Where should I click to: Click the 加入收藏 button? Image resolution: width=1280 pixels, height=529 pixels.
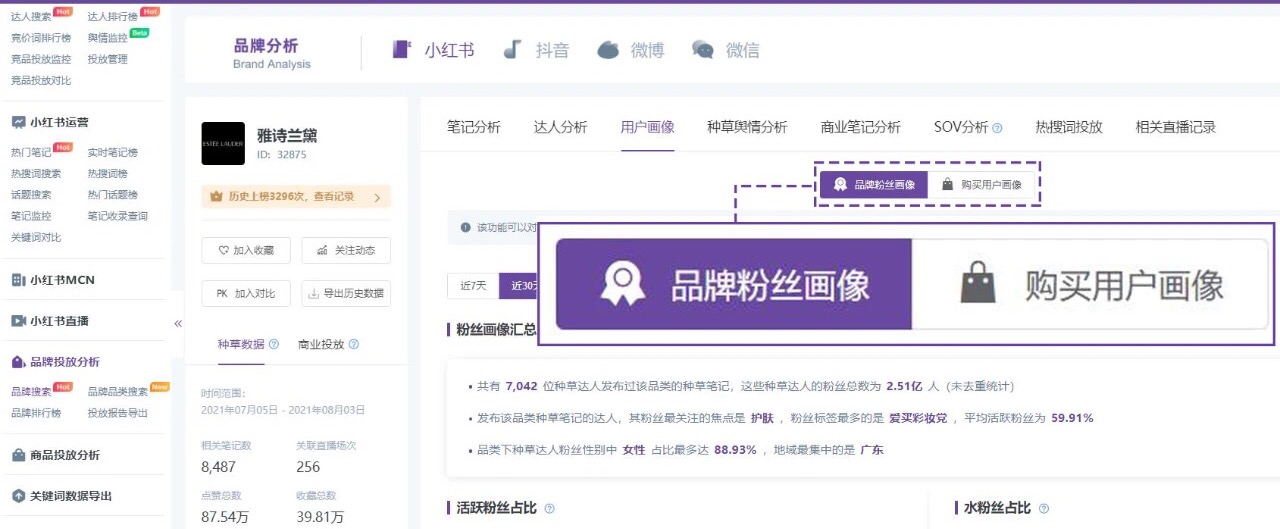click(246, 251)
